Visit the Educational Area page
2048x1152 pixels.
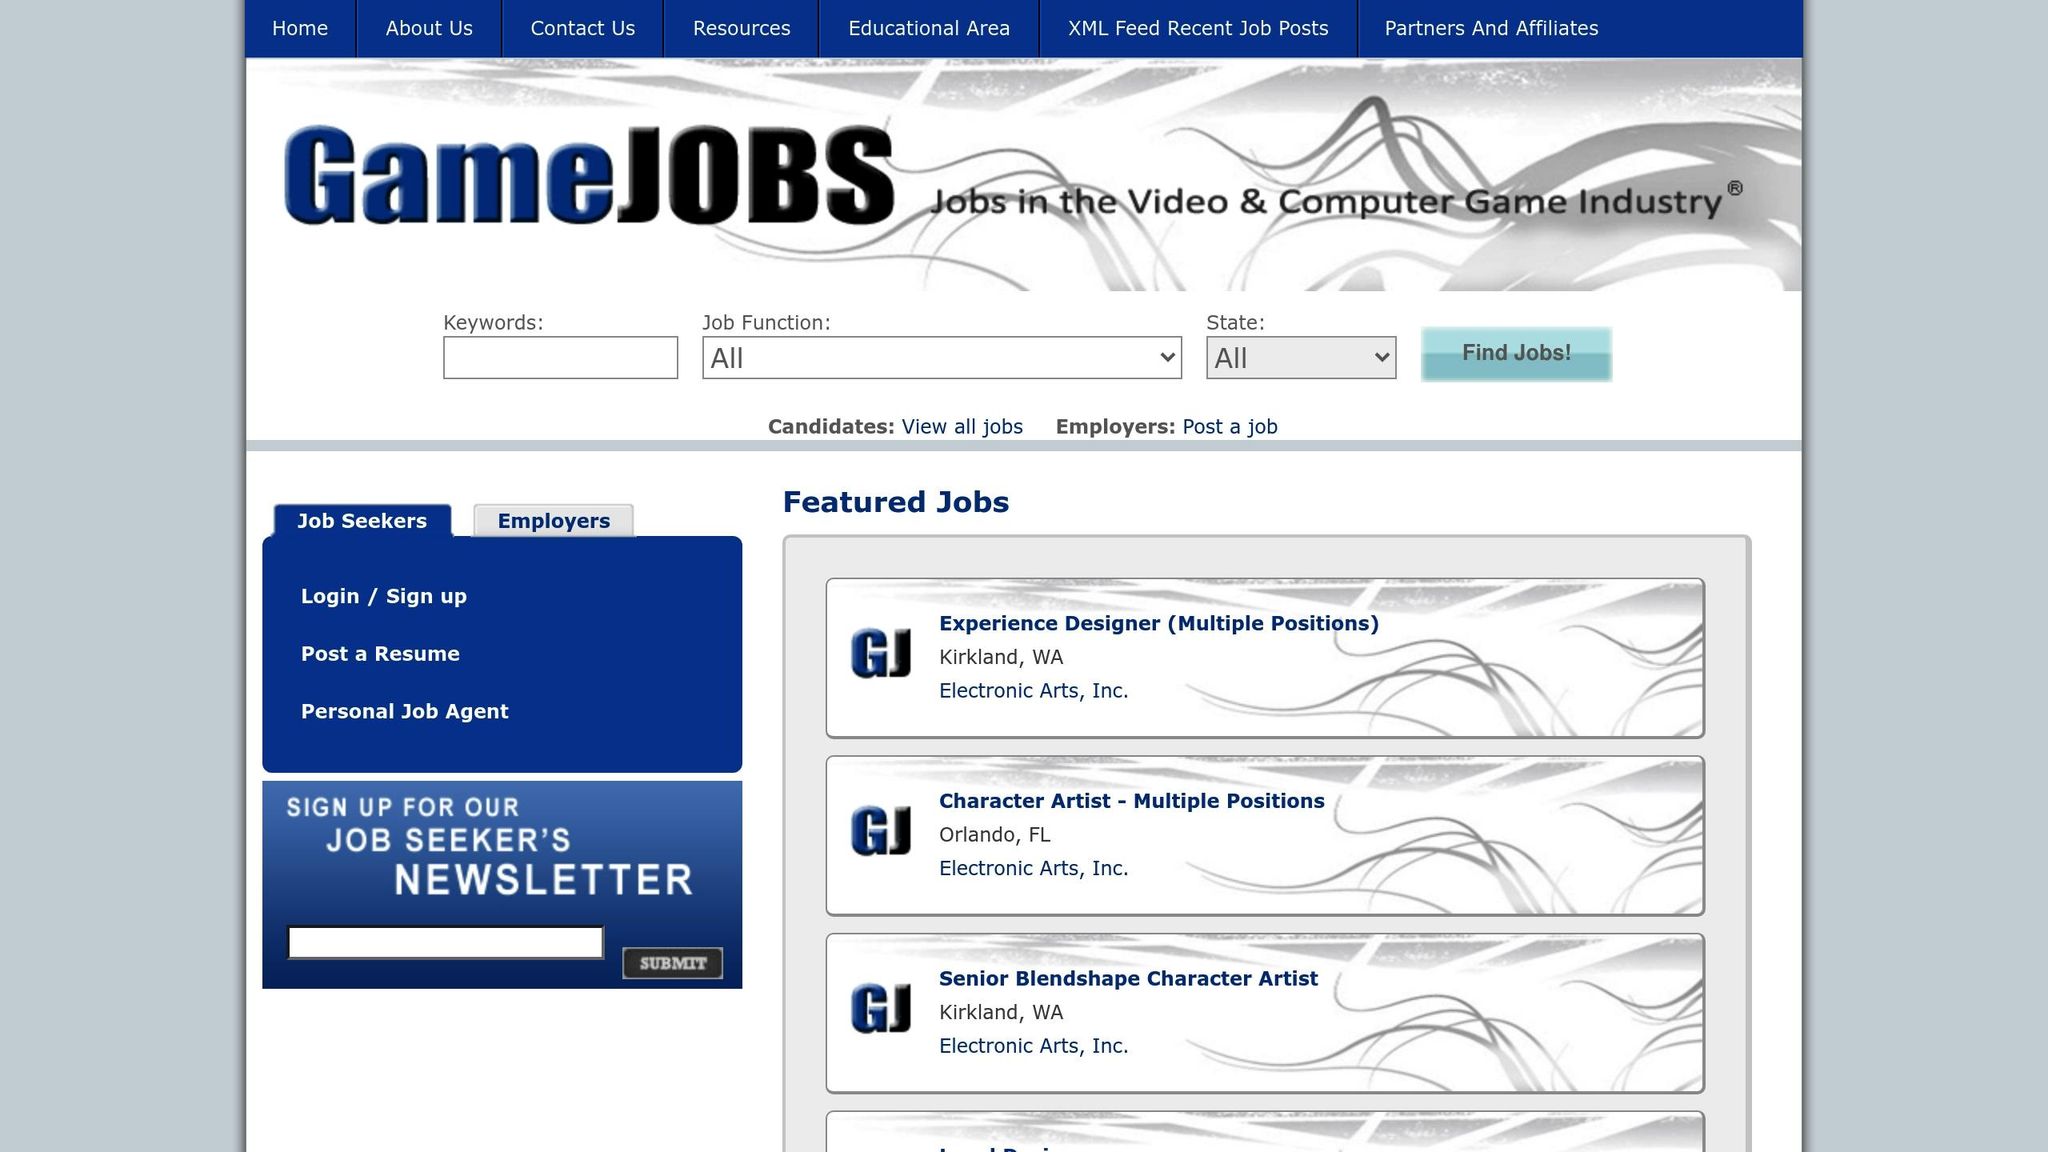click(x=929, y=28)
